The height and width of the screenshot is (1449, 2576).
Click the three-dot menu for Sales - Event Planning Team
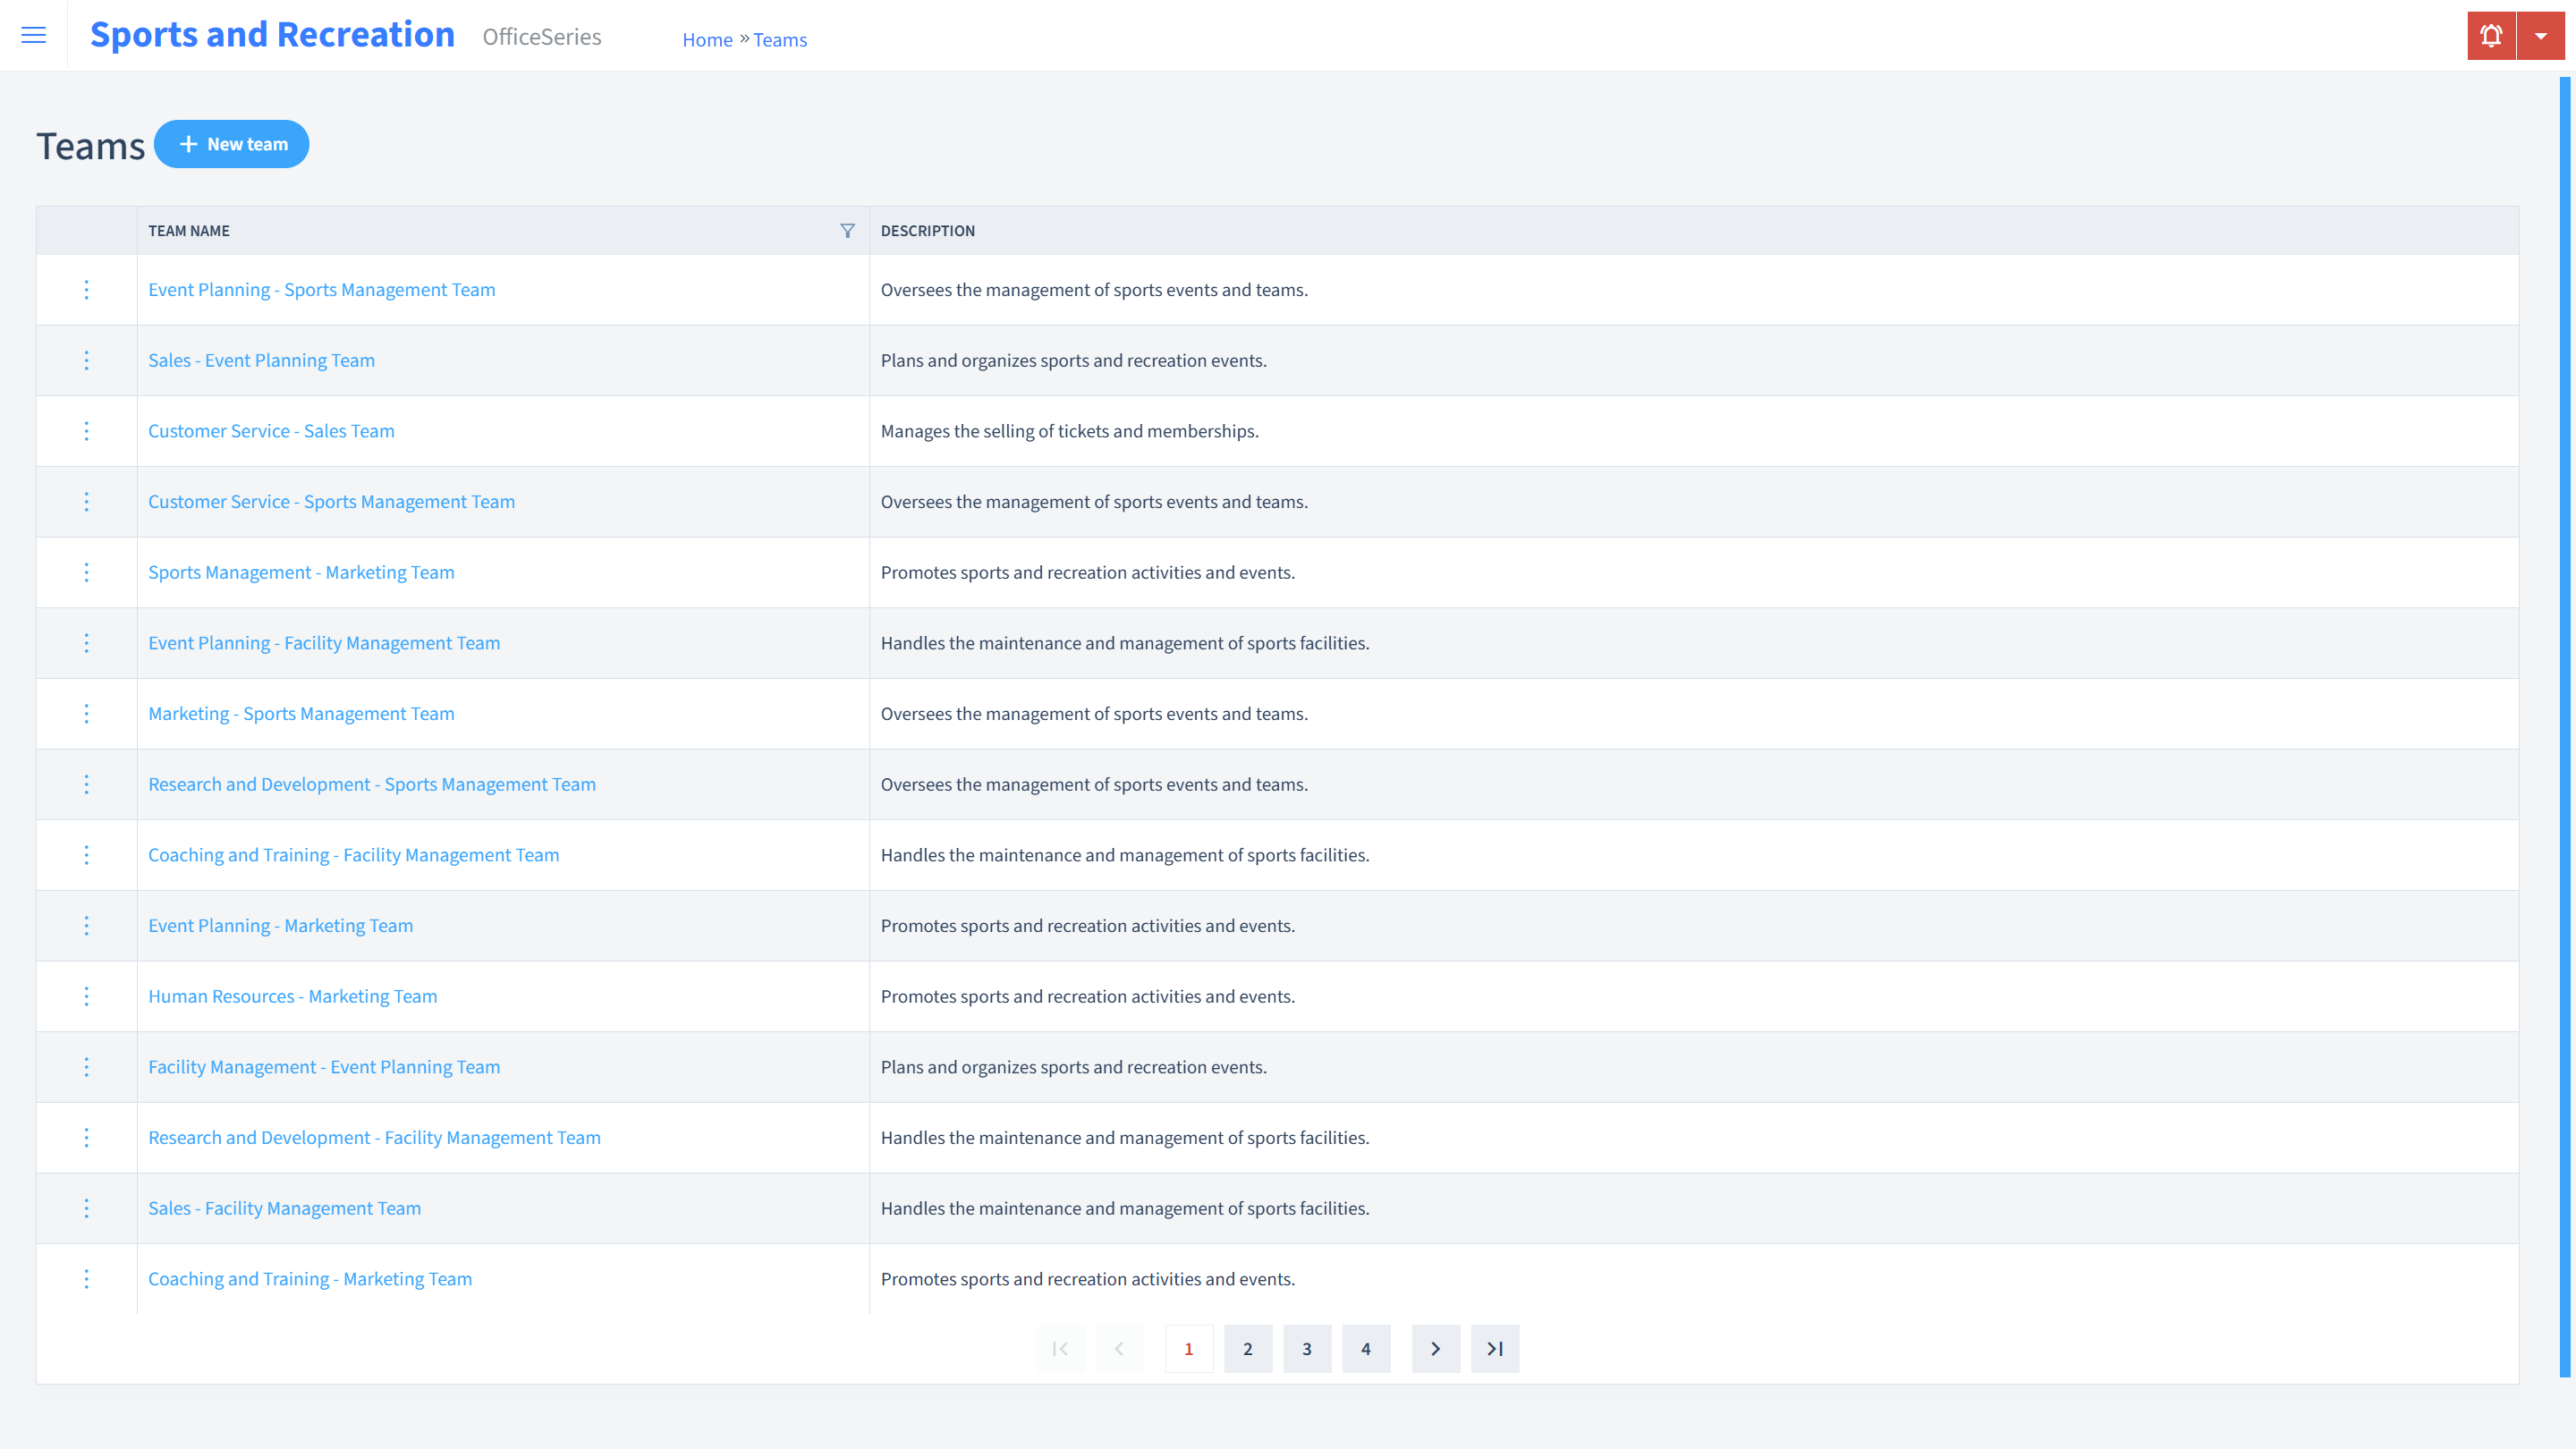click(x=87, y=360)
